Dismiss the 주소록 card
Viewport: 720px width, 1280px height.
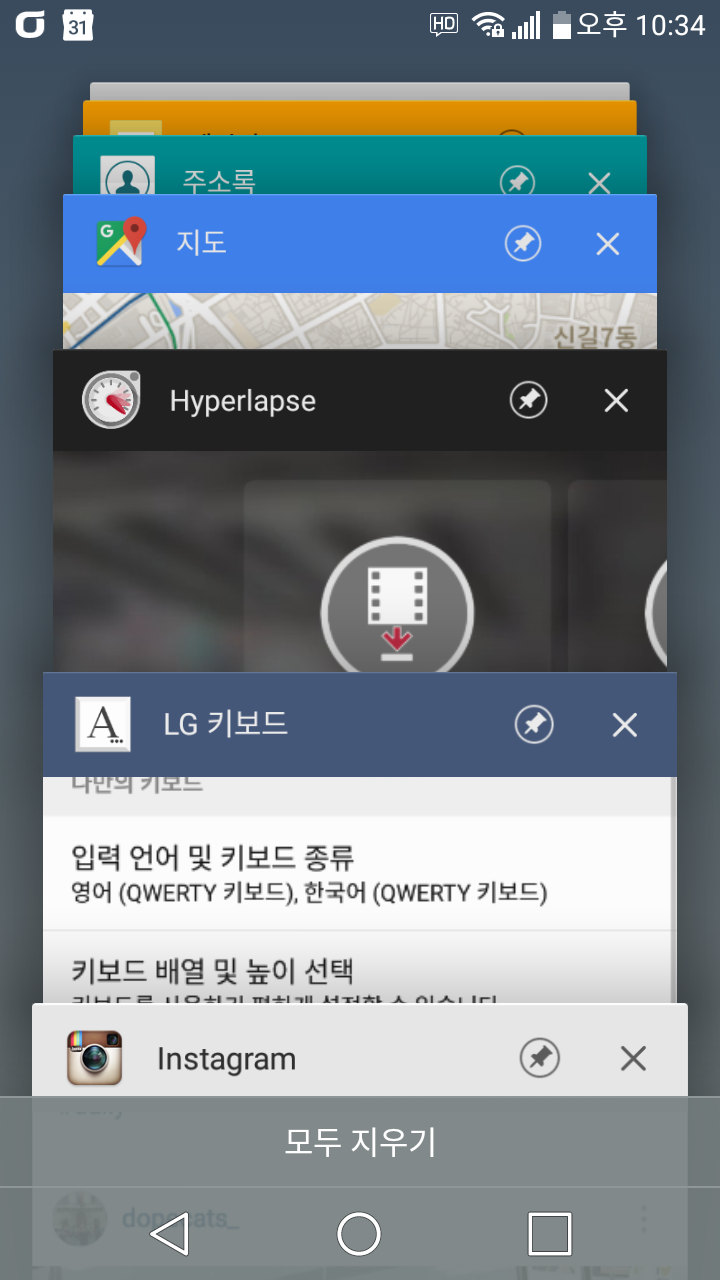[x=599, y=183]
